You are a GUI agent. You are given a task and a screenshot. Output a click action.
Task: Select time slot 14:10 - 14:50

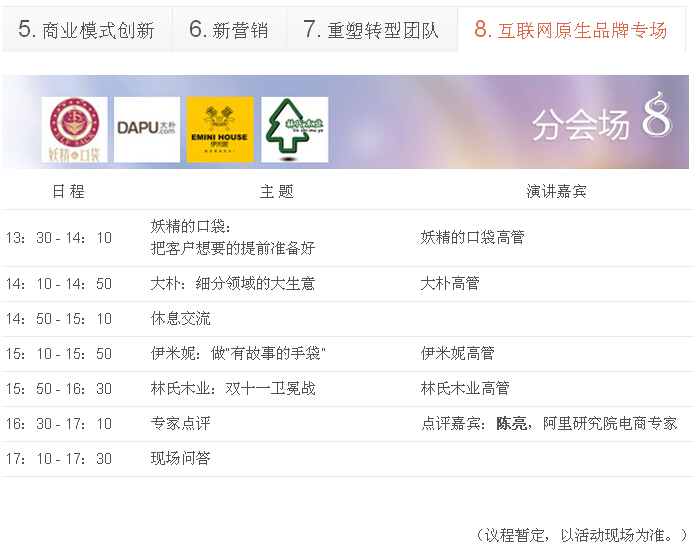(x=59, y=284)
